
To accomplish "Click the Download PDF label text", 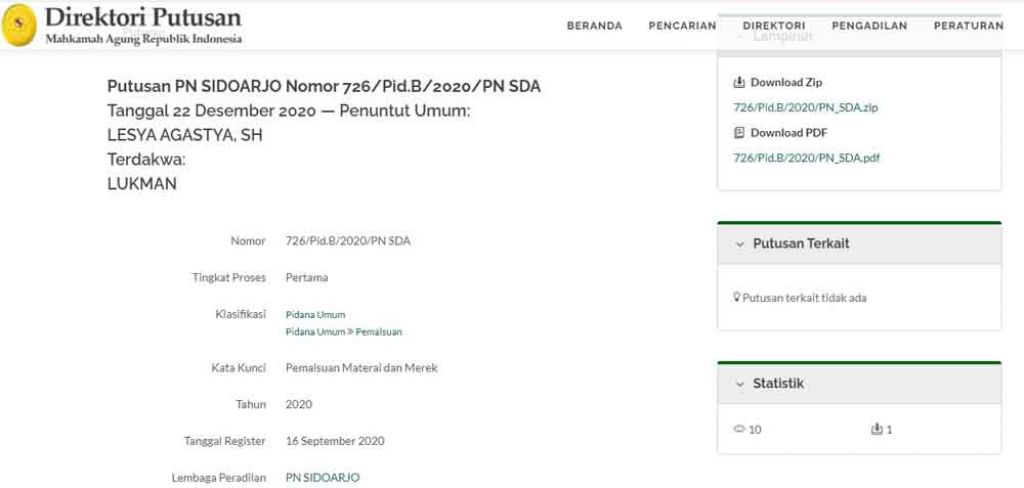I will click(x=788, y=133).
